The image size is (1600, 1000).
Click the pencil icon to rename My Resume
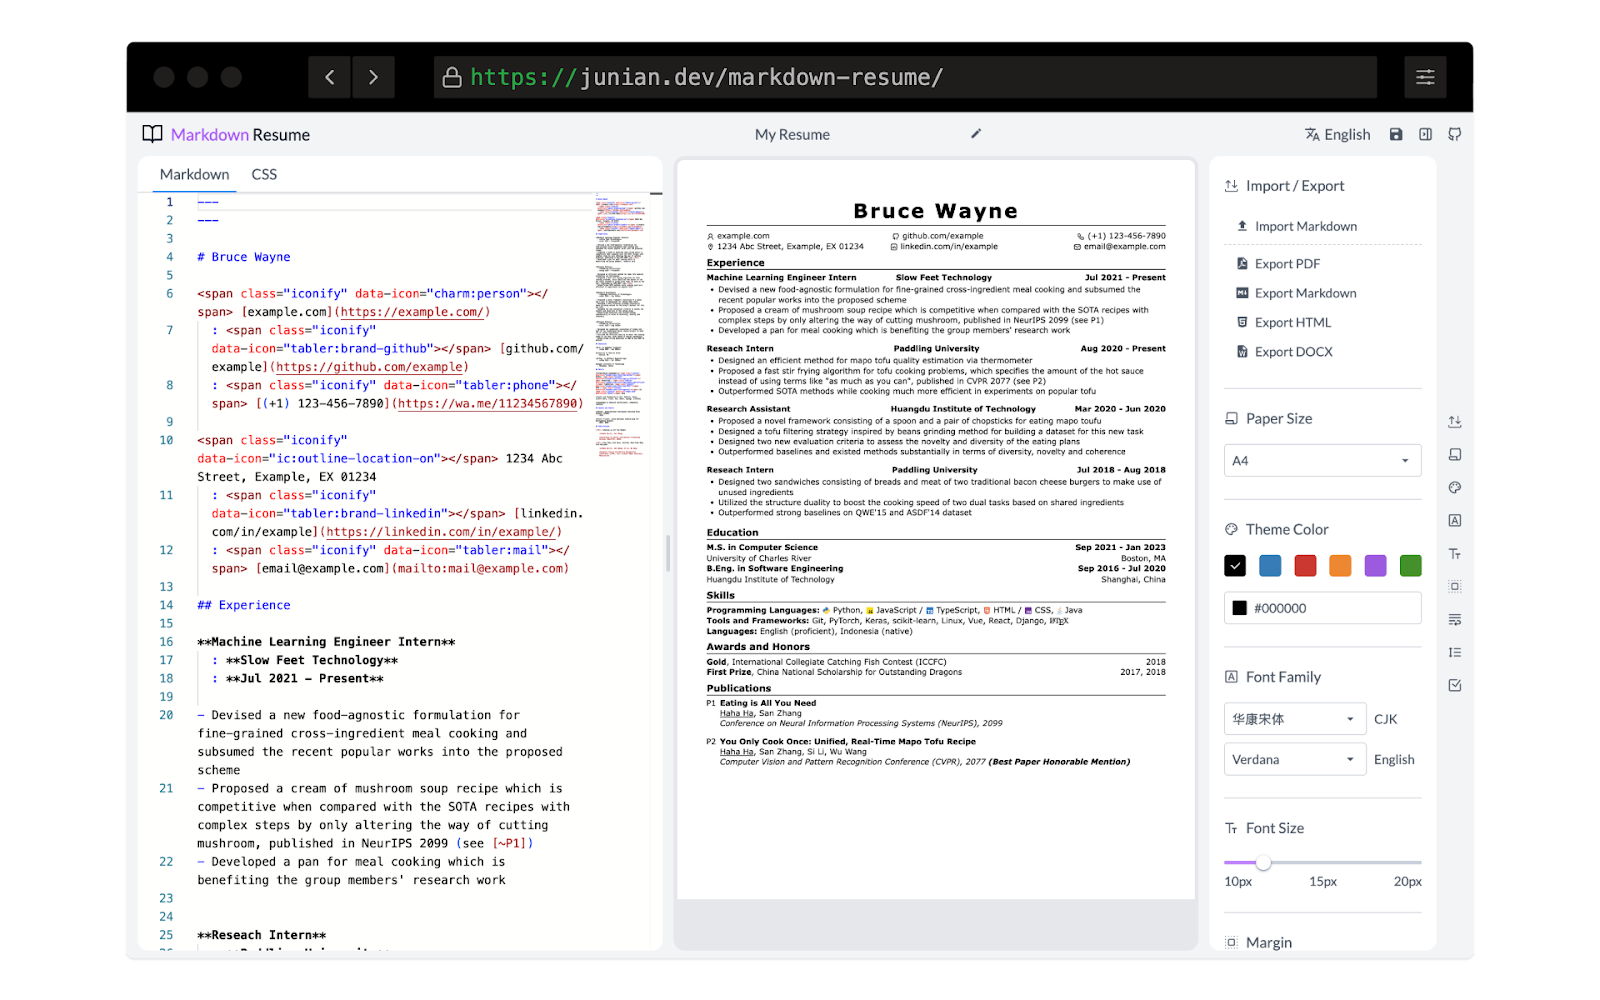tap(976, 134)
